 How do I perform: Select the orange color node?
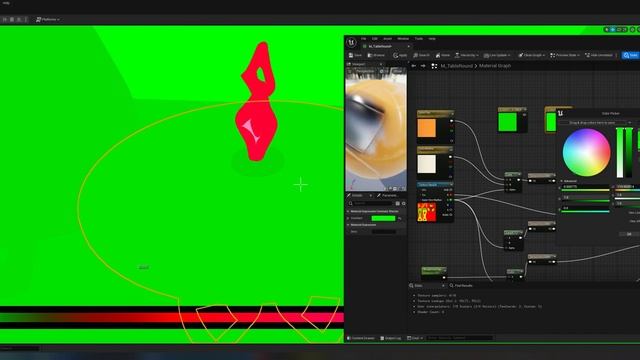coord(435,126)
